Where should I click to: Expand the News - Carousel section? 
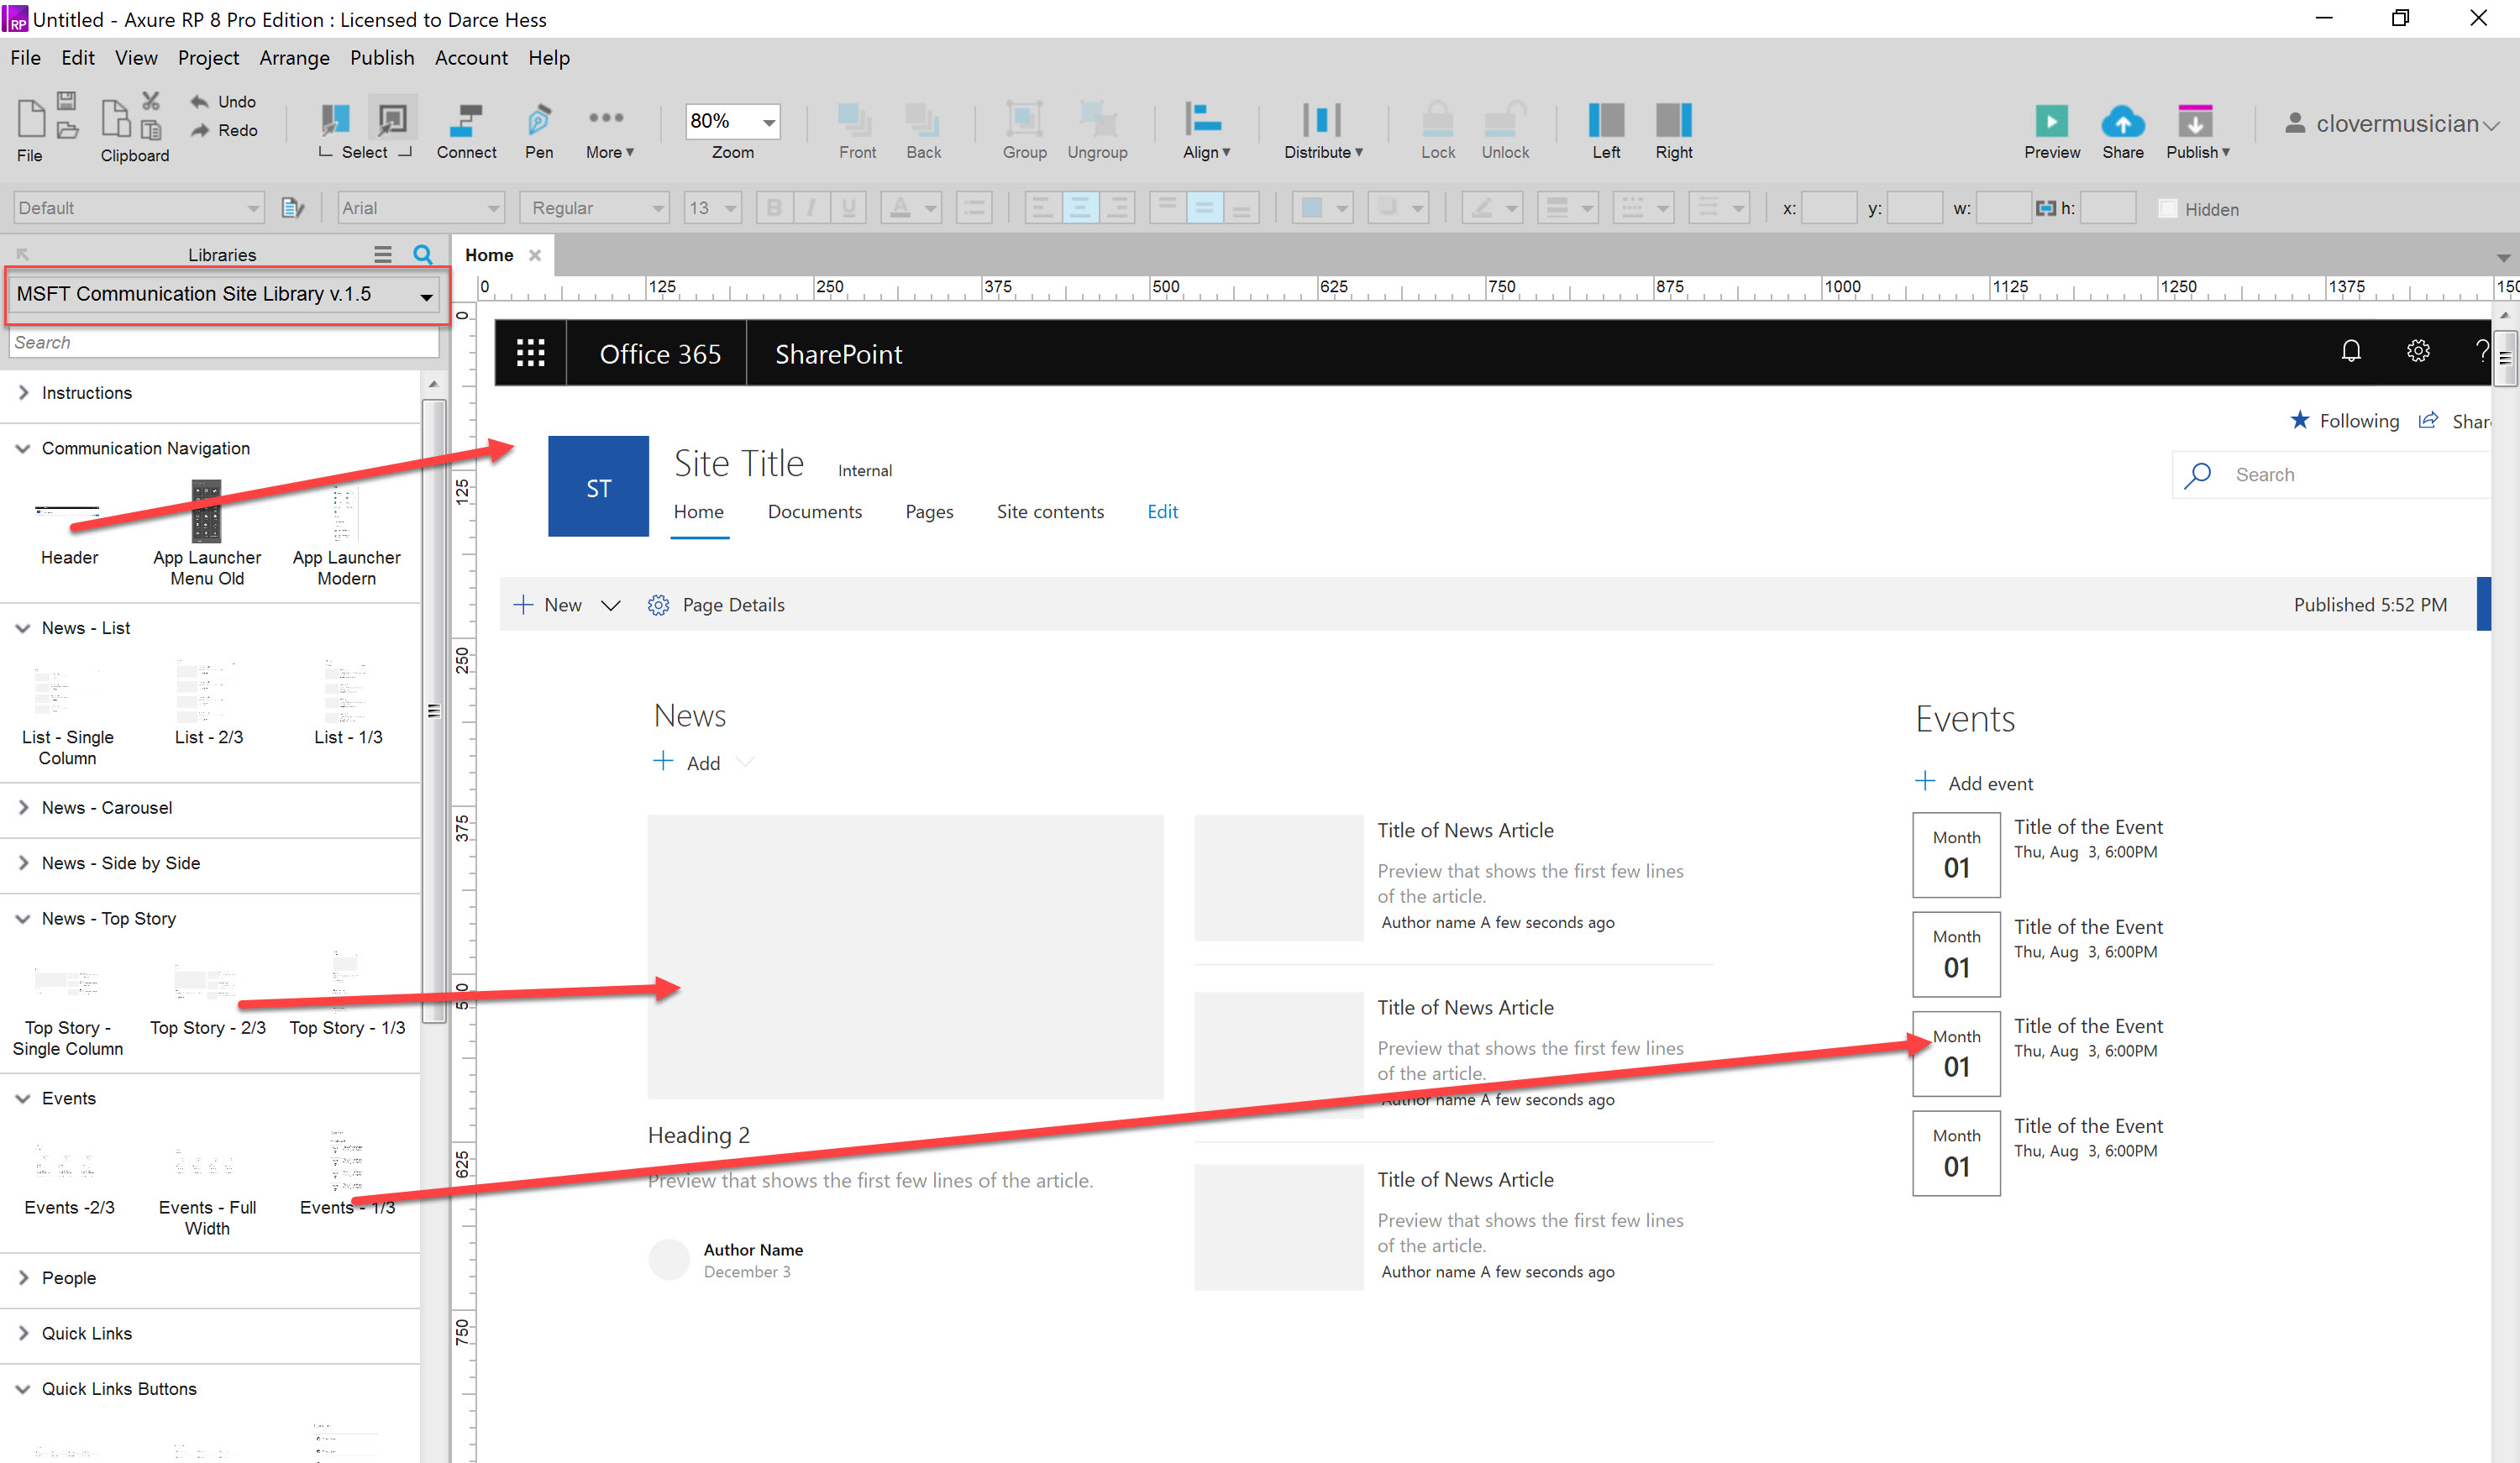coord(107,807)
